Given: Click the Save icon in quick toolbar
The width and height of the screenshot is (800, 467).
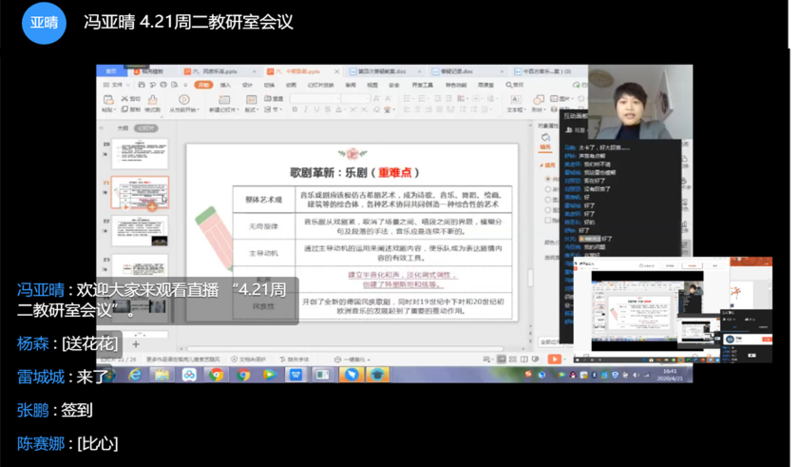Looking at the screenshot, I should click(x=141, y=85).
